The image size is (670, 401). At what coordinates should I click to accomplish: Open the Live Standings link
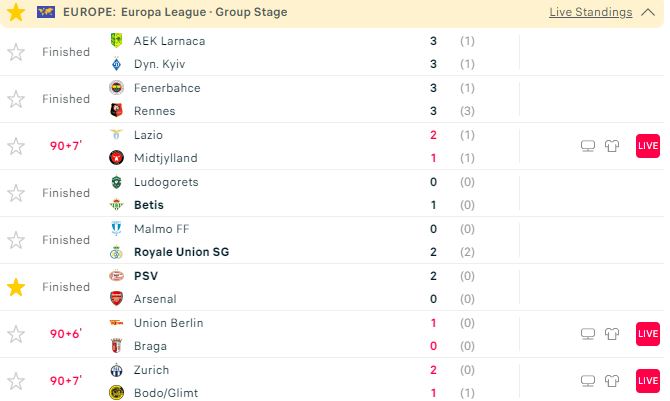click(590, 13)
